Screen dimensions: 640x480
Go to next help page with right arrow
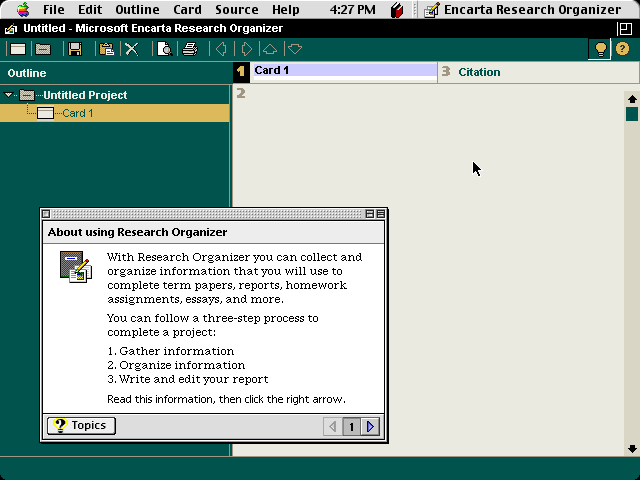click(x=371, y=427)
